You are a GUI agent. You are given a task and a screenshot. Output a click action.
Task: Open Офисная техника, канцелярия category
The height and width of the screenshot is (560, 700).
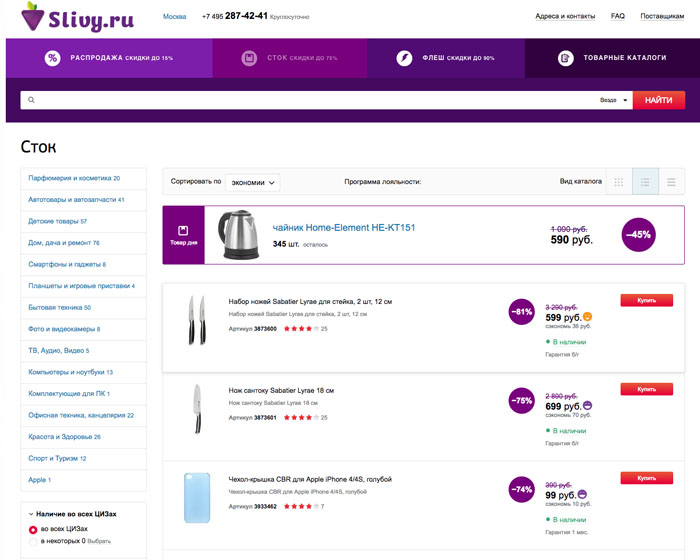(x=81, y=415)
